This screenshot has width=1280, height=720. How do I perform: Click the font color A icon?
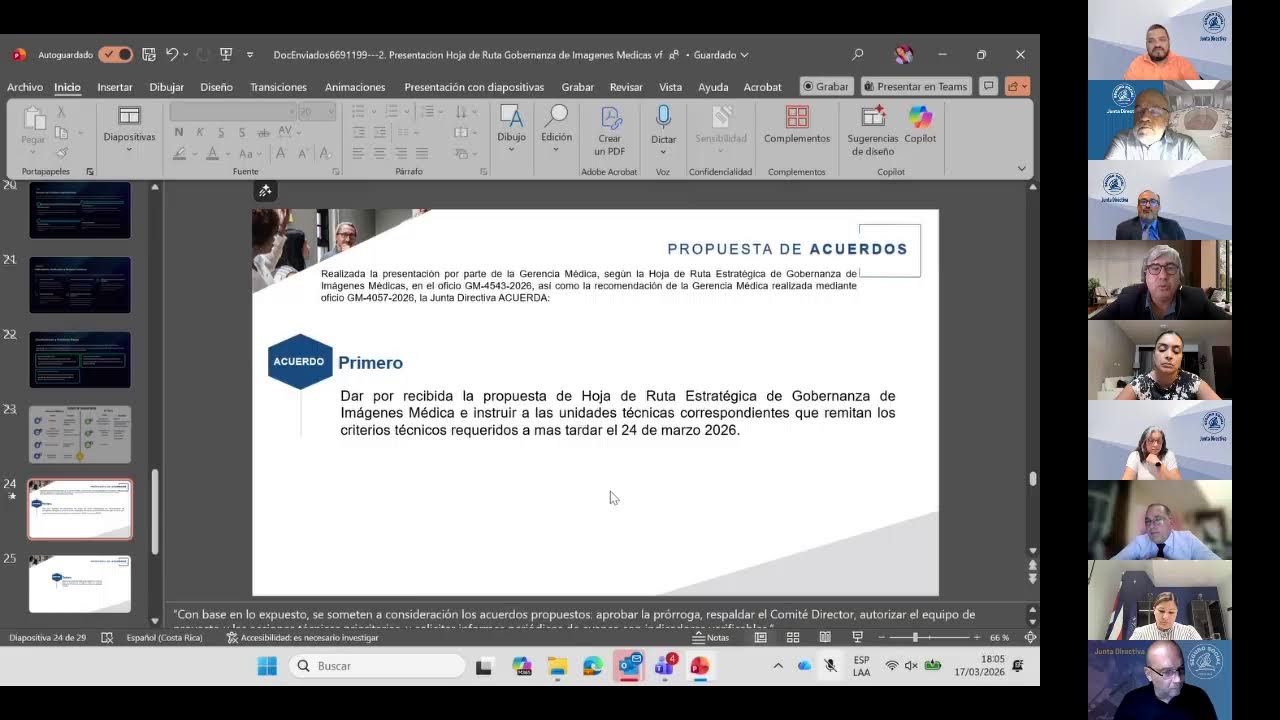[x=212, y=153]
